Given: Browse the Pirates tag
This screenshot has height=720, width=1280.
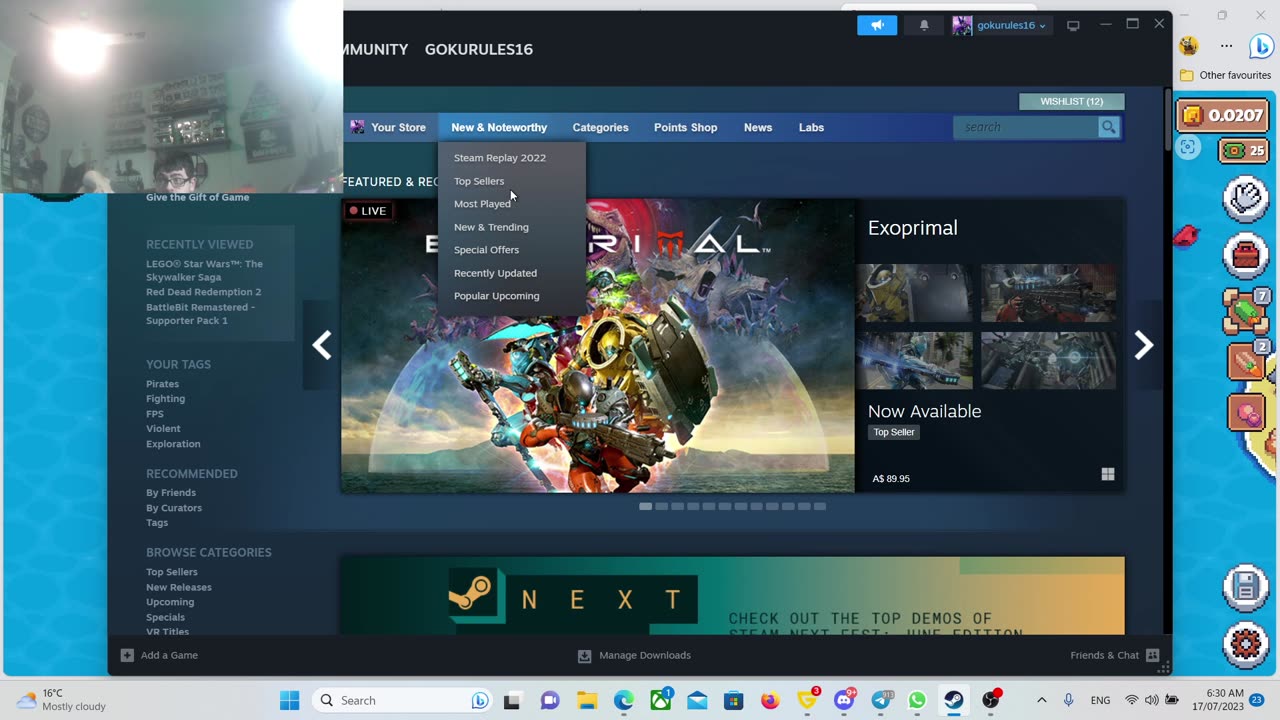Looking at the screenshot, I should click(162, 384).
